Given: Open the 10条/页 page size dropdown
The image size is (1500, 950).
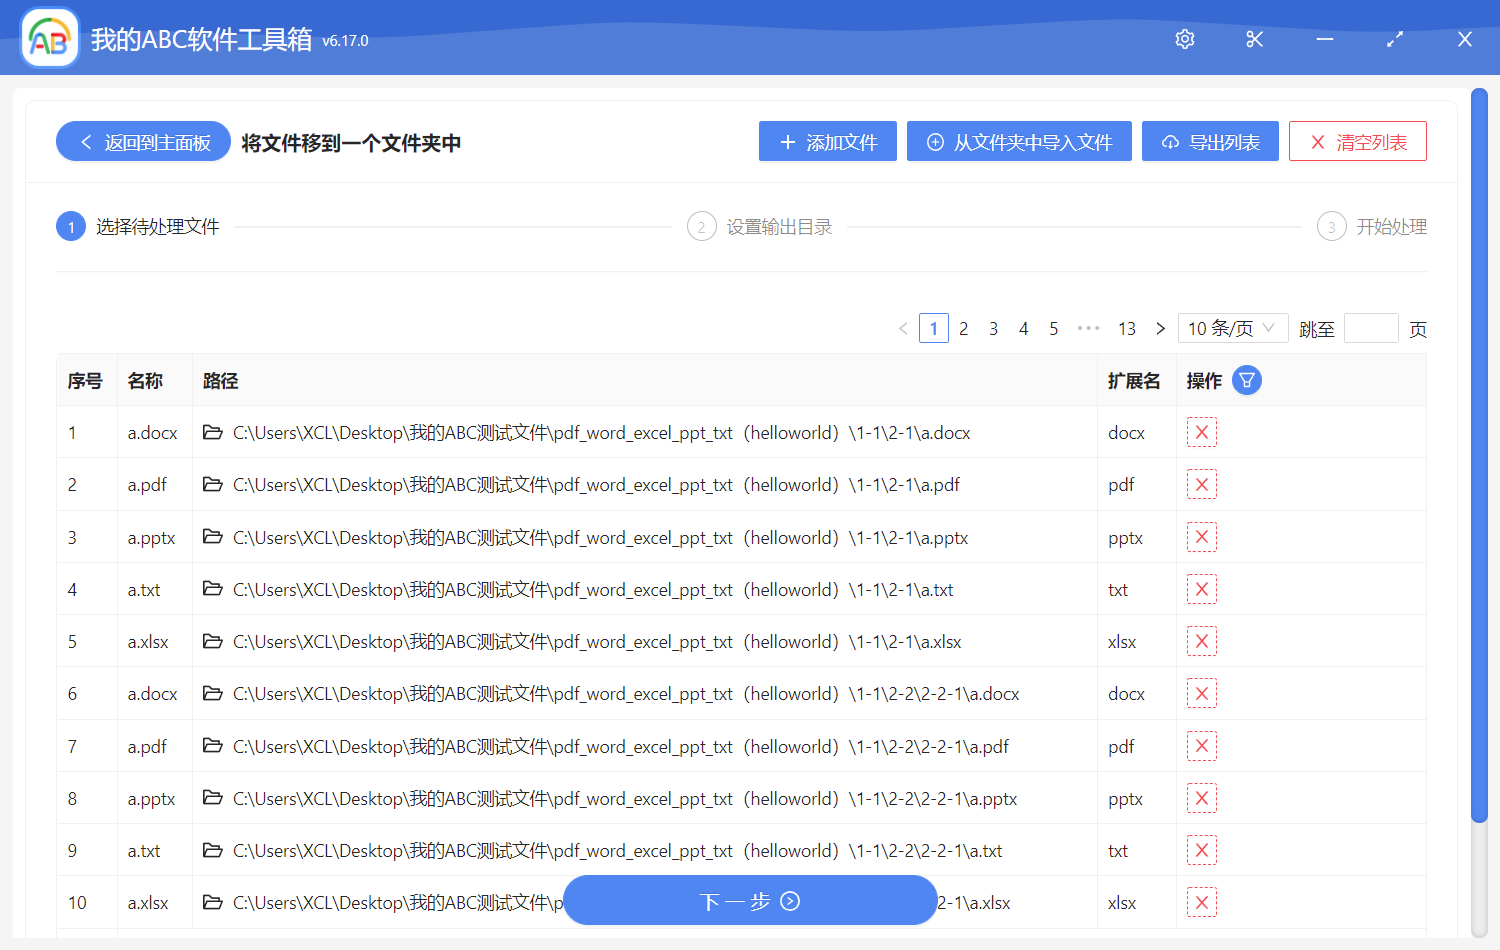Looking at the screenshot, I should (x=1232, y=327).
